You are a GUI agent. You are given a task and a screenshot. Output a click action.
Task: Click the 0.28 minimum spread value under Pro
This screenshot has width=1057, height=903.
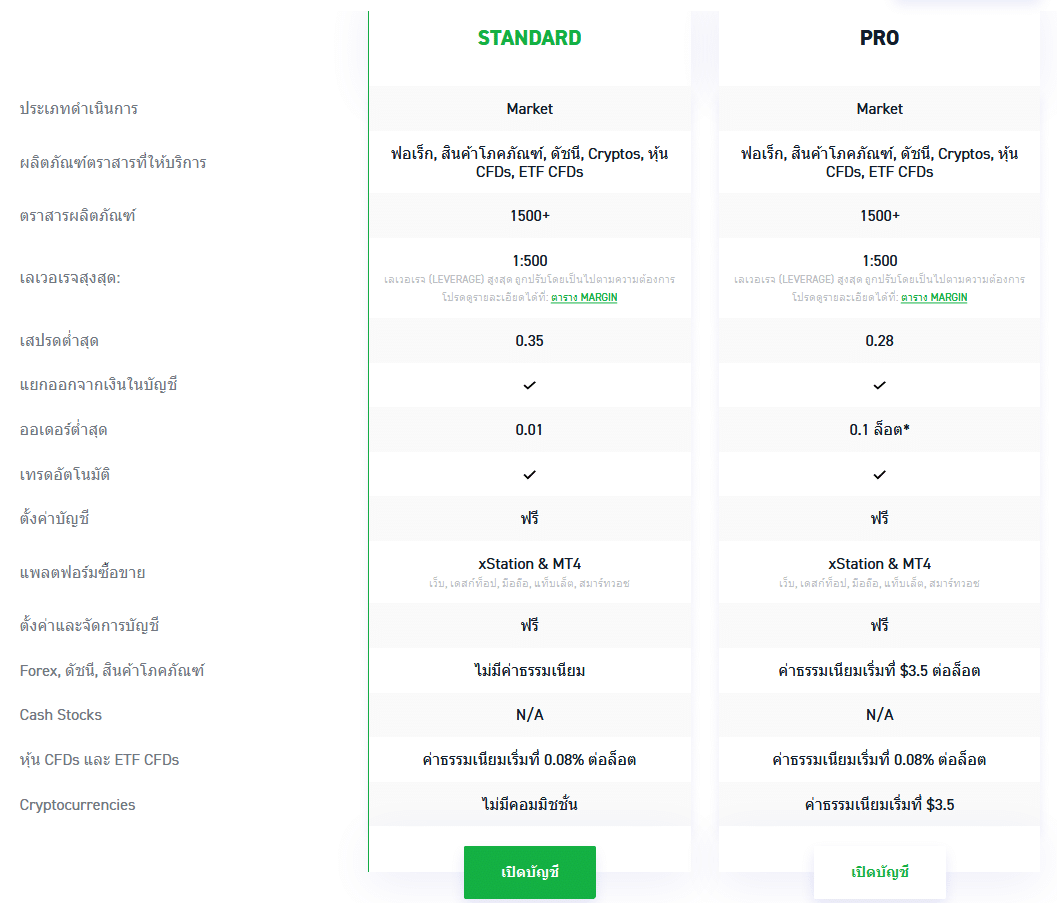[x=879, y=341]
